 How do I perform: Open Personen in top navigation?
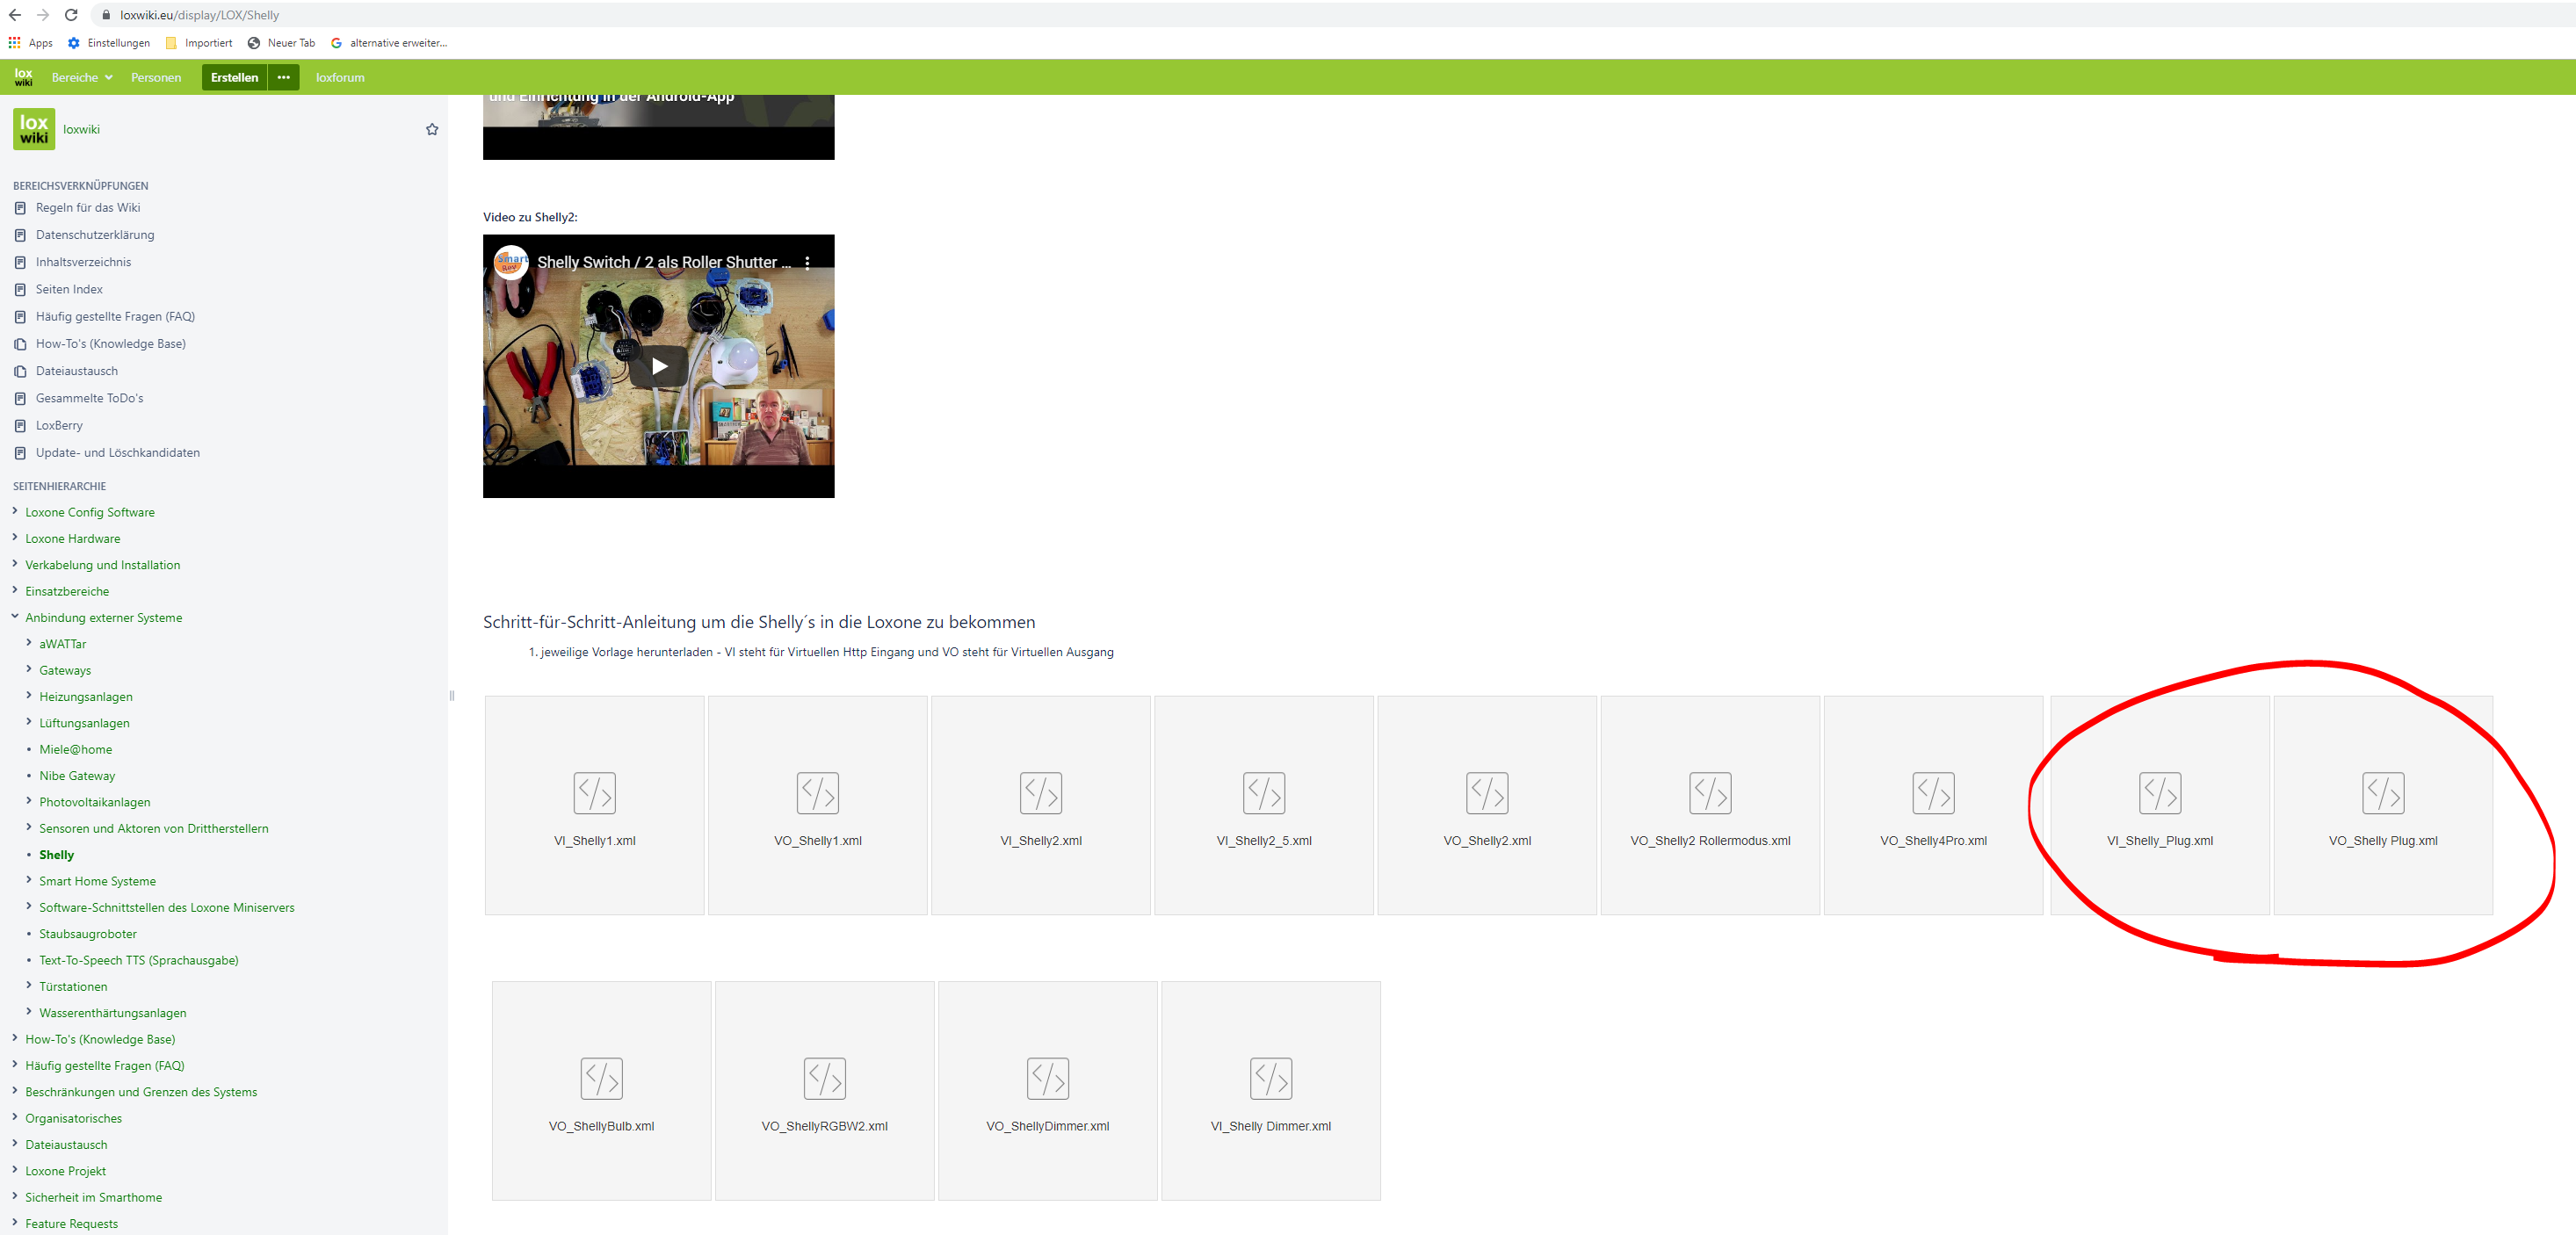pos(156,77)
